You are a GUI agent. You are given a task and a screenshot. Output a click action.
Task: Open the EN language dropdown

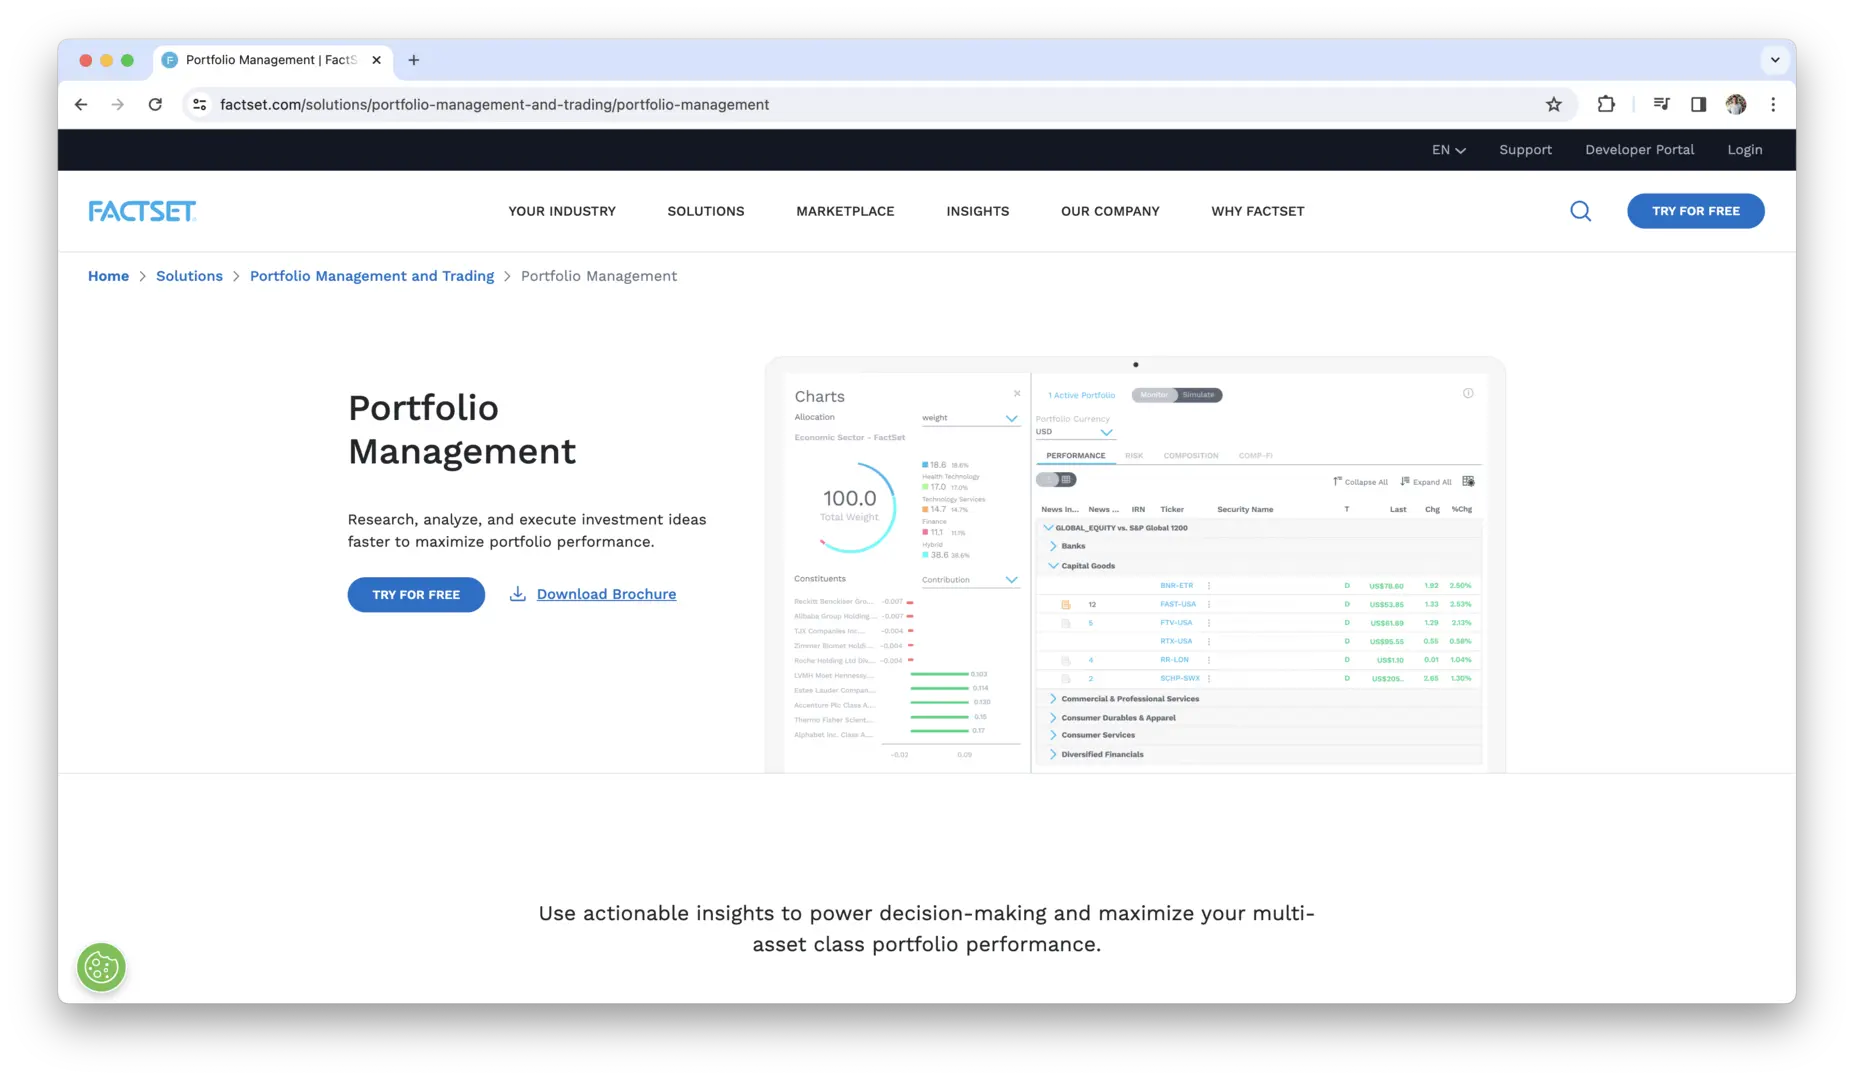pyautogui.click(x=1448, y=150)
